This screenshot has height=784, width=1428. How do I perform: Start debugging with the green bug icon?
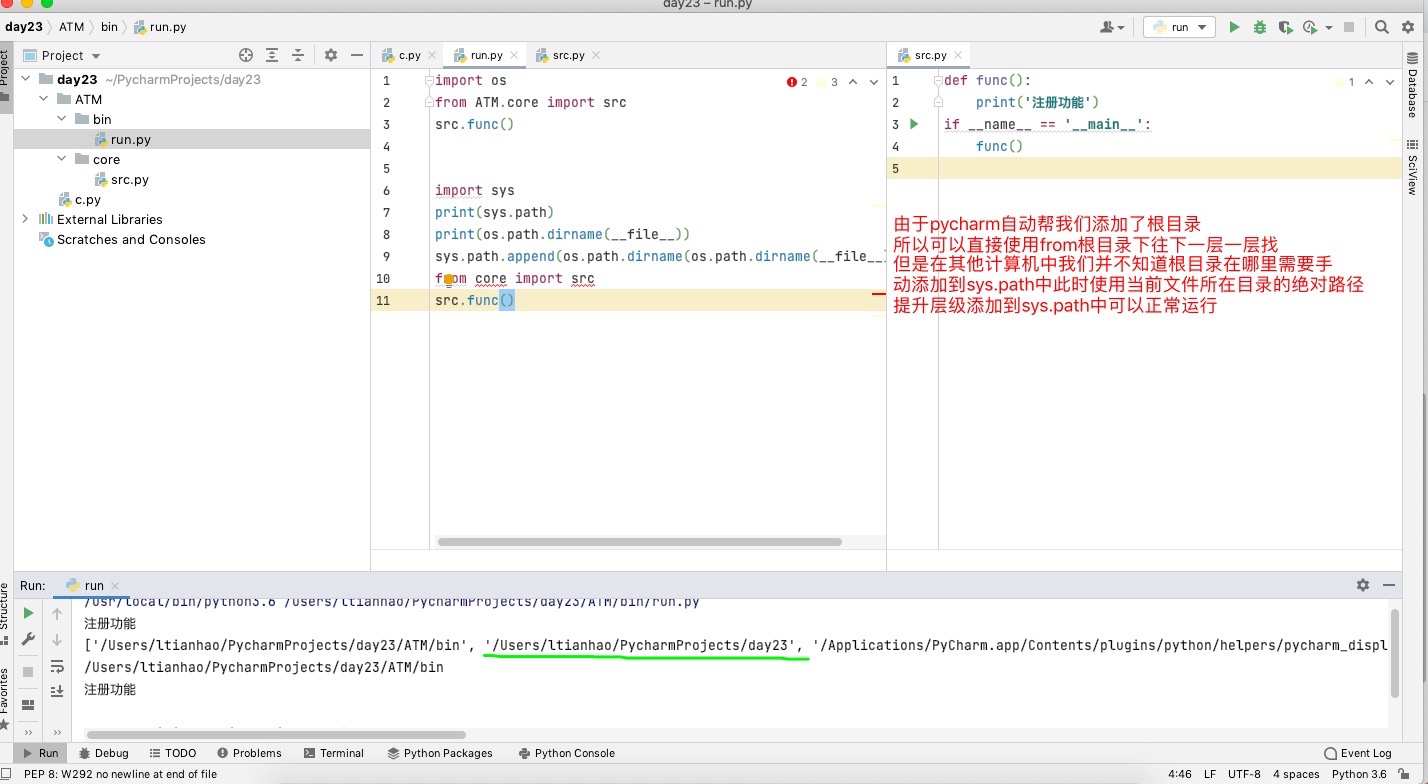[x=1260, y=28]
